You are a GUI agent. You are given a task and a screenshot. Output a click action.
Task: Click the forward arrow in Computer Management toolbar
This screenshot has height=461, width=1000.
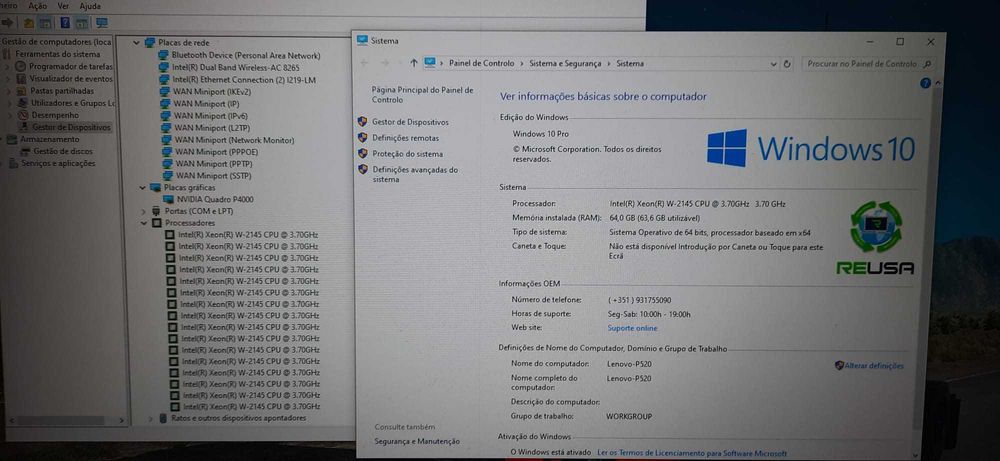pyautogui.click(x=7, y=23)
